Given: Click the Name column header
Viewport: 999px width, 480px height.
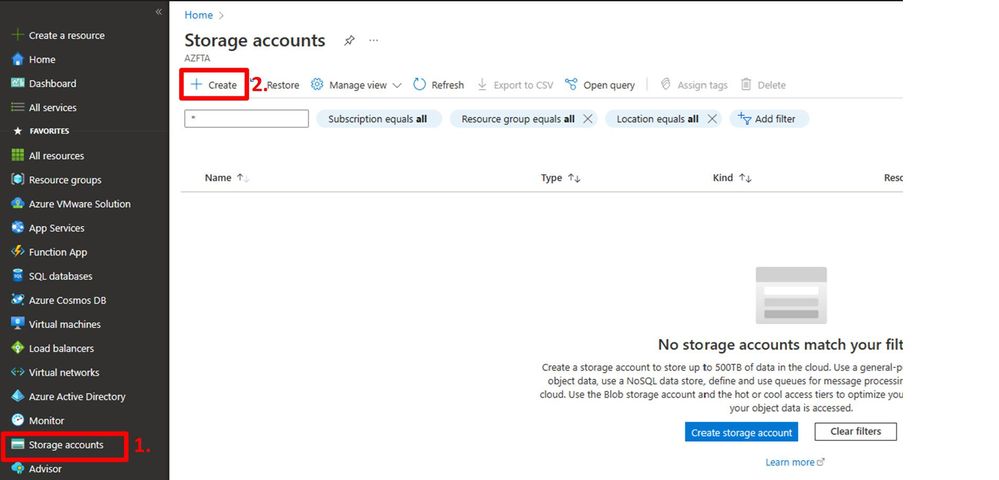Looking at the screenshot, I should [218, 178].
